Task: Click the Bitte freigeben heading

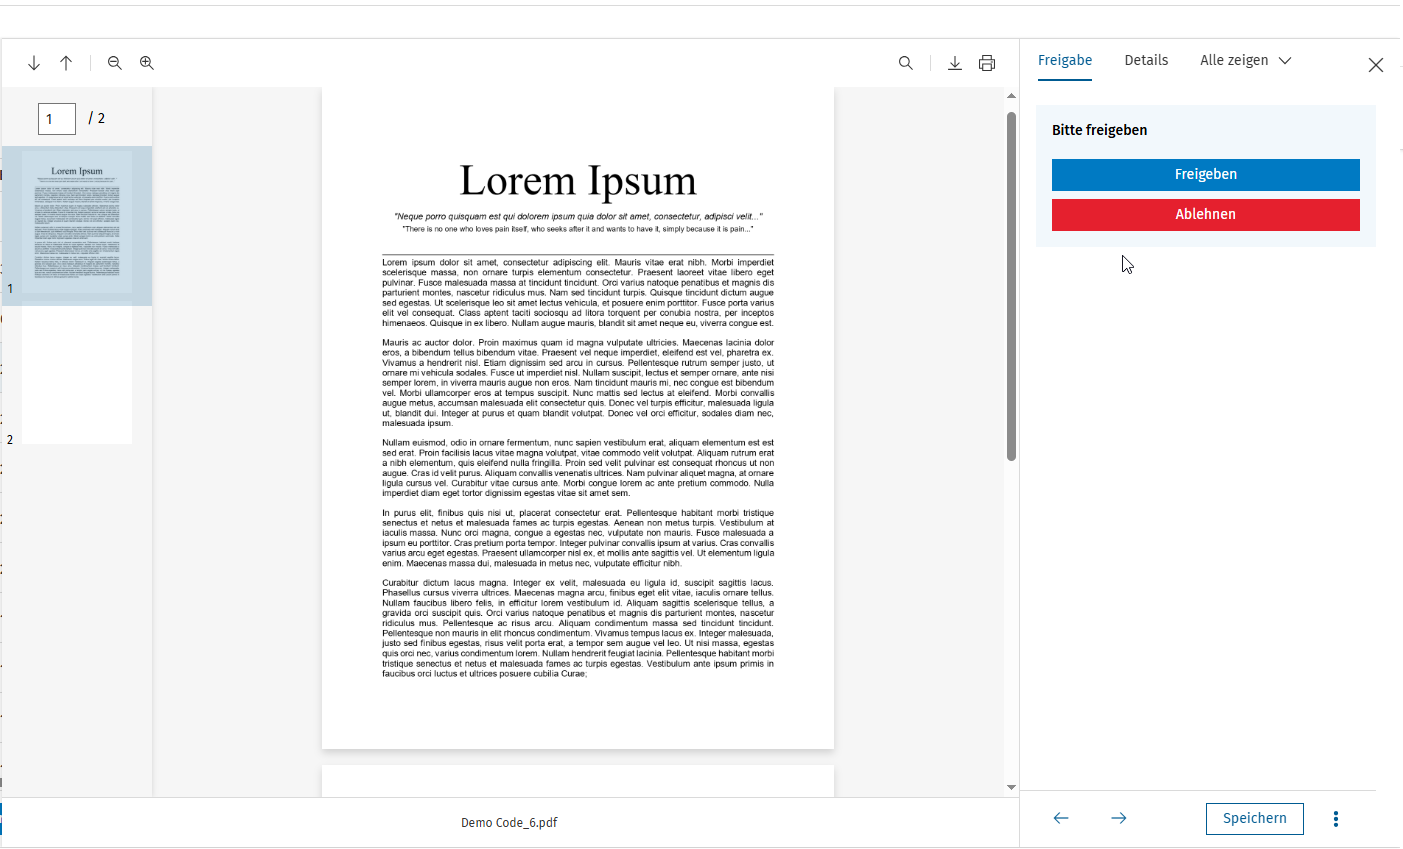Action: [1099, 130]
